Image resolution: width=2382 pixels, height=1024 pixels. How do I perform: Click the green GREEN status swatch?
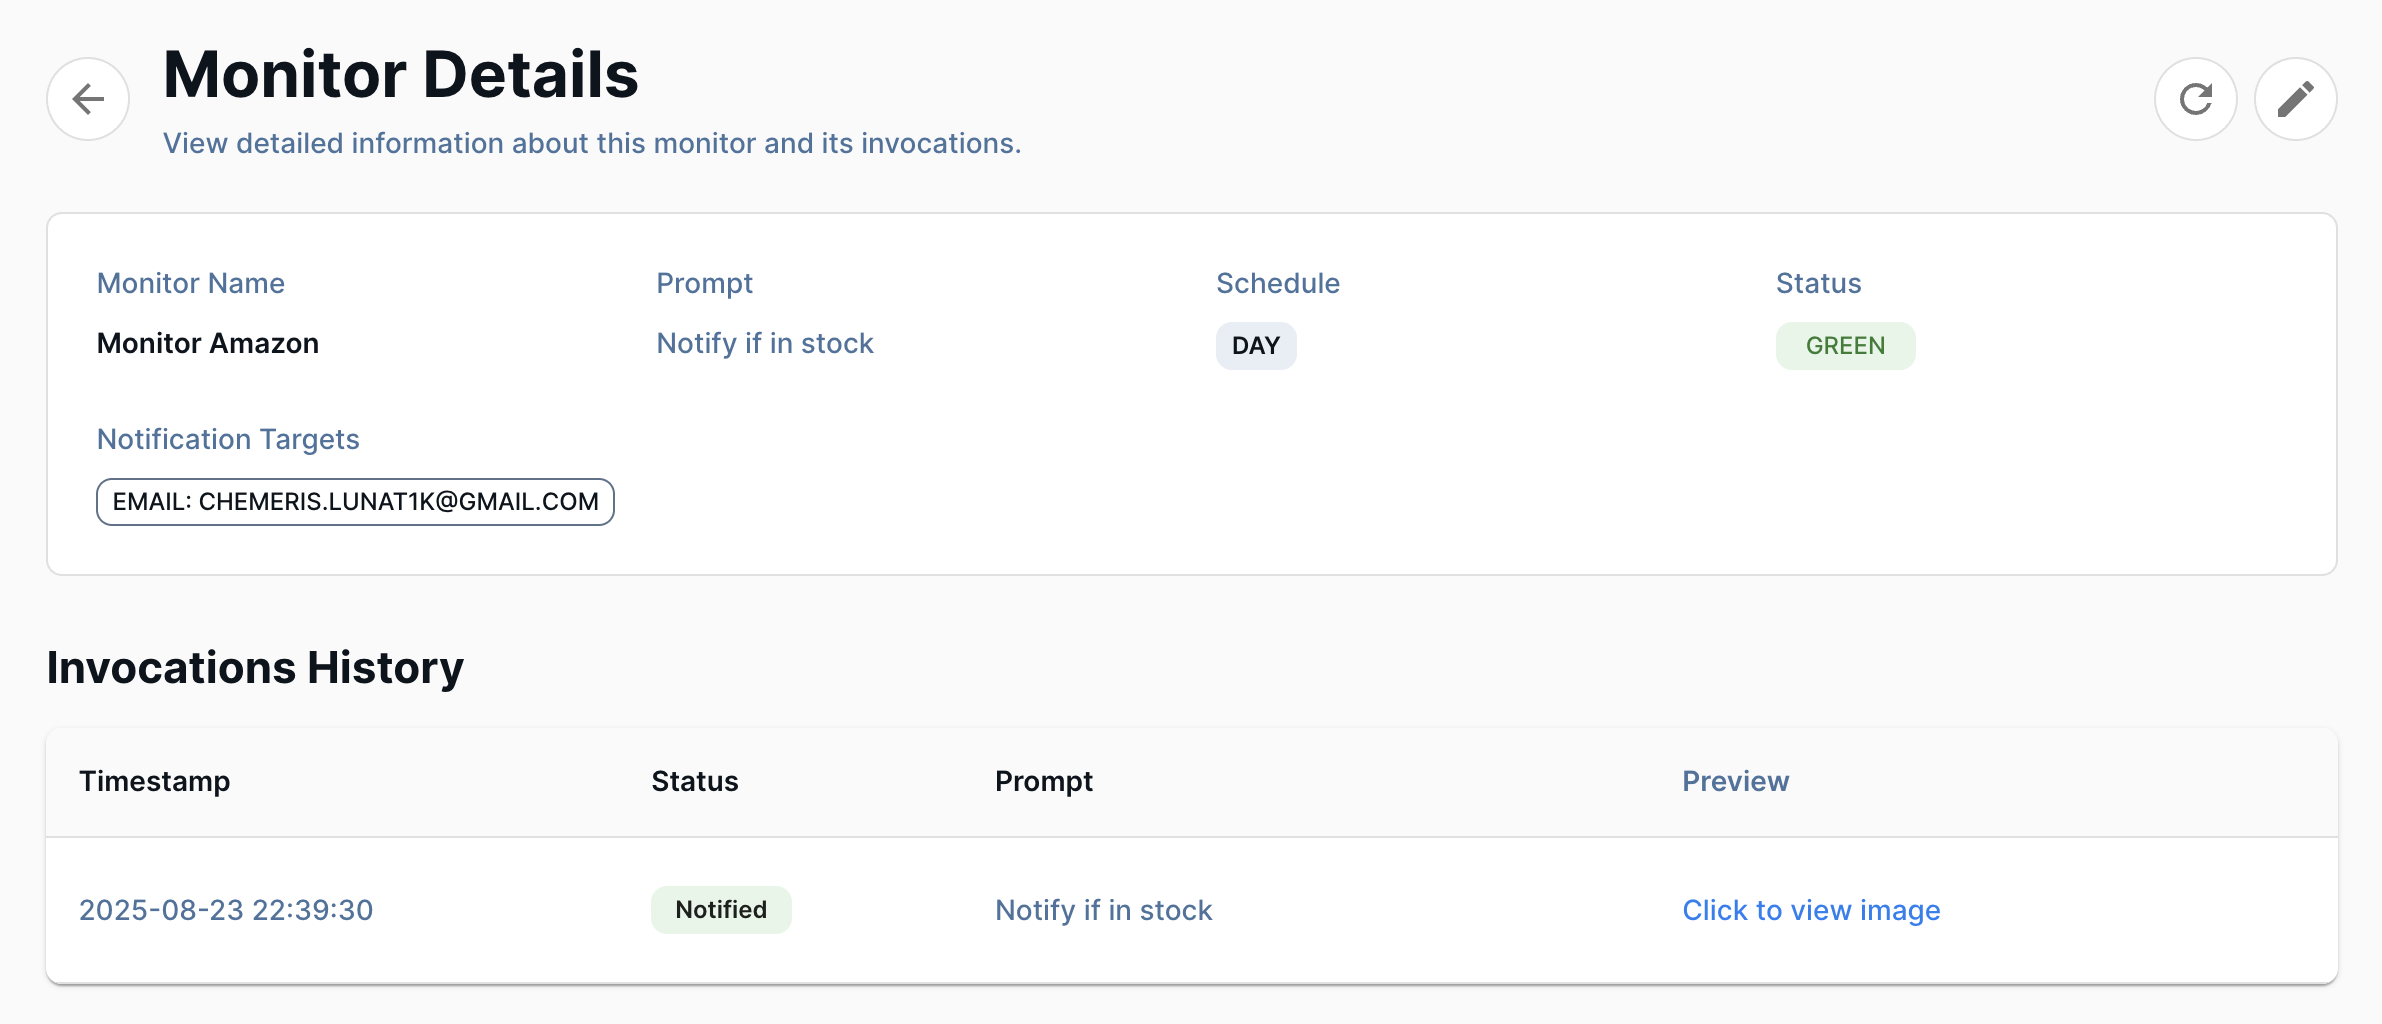tap(1845, 345)
